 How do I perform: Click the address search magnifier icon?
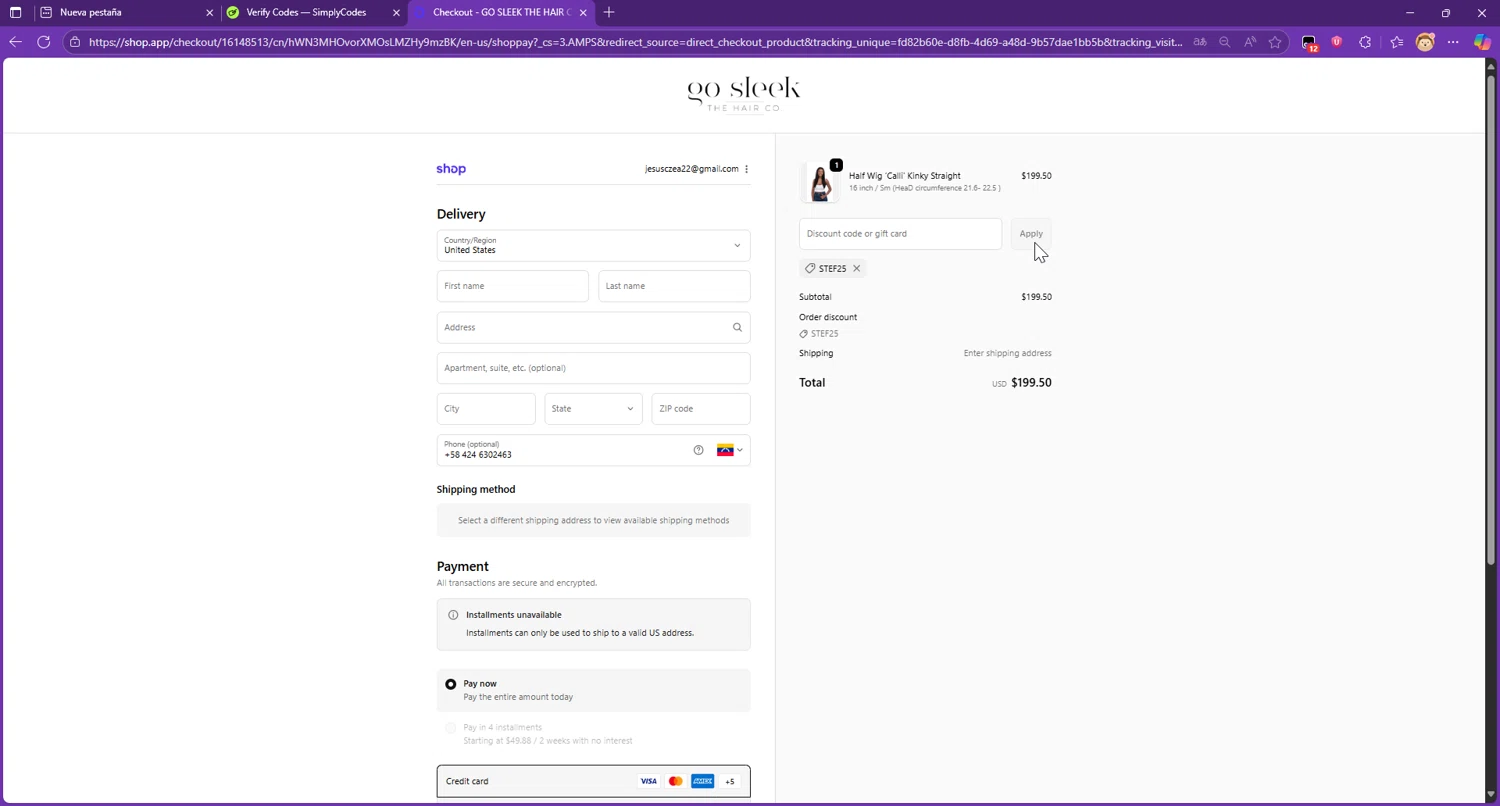(x=737, y=327)
